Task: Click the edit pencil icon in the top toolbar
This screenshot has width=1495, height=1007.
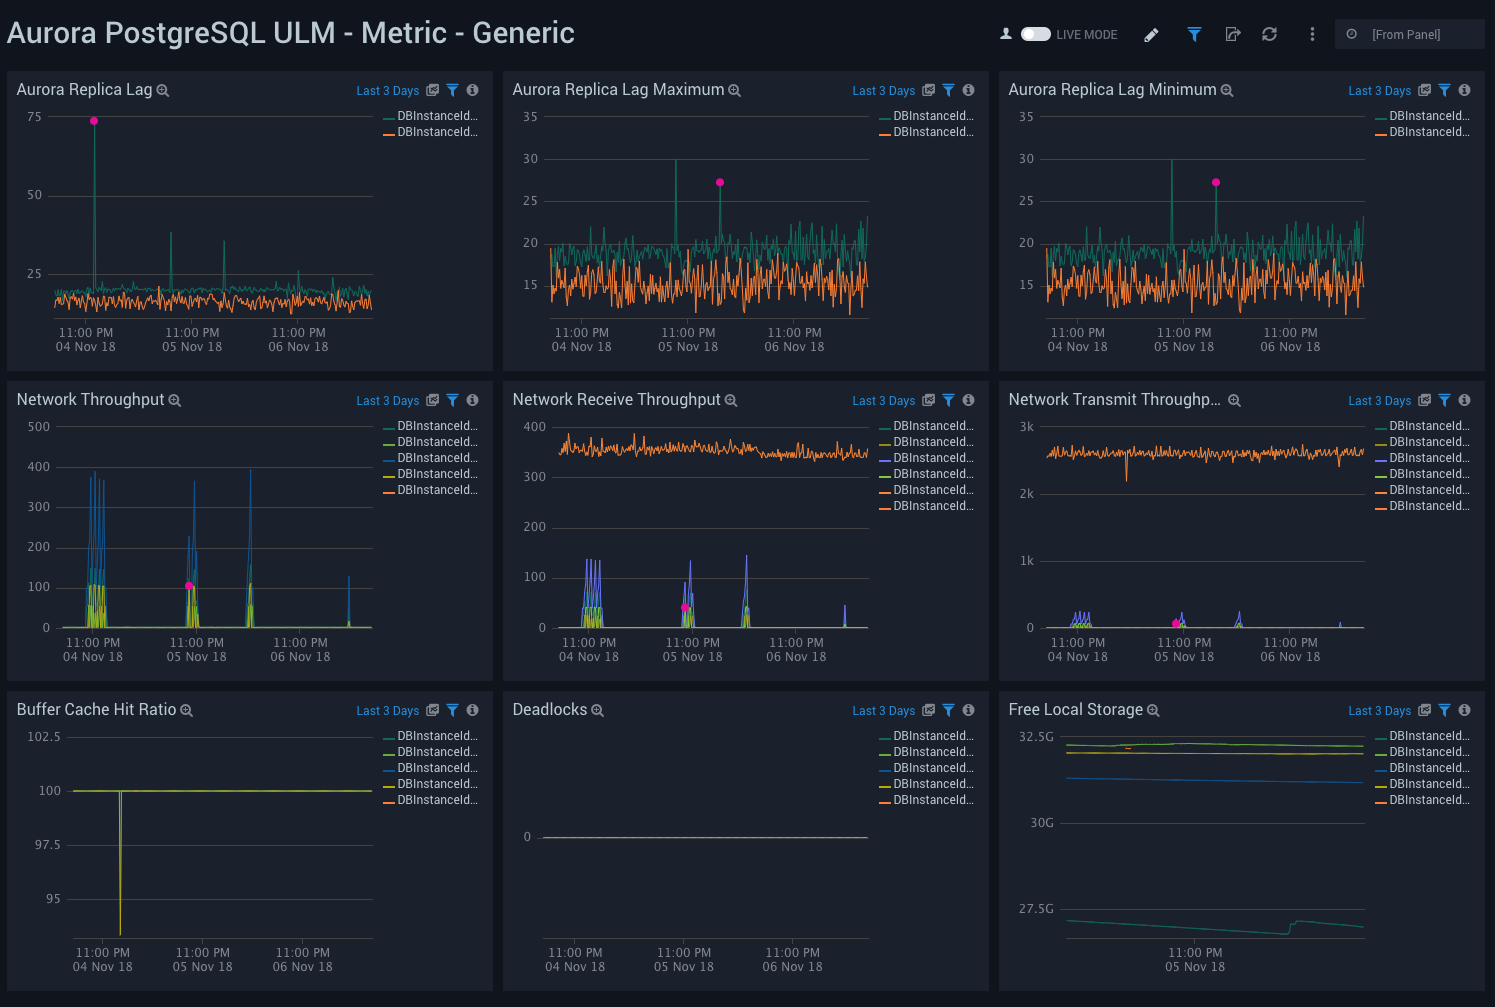Action: [x=1151, y=33]
